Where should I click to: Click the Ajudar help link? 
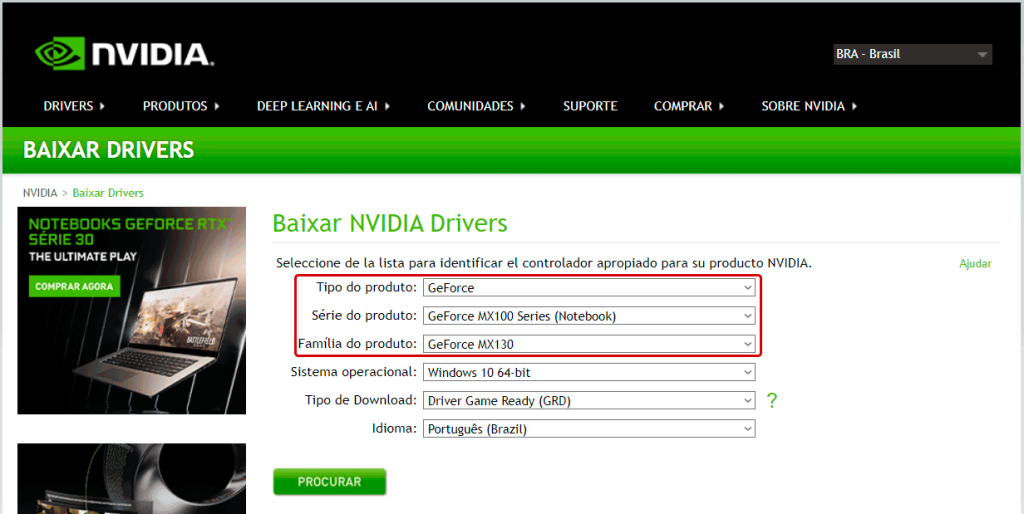tap(975, 264)
